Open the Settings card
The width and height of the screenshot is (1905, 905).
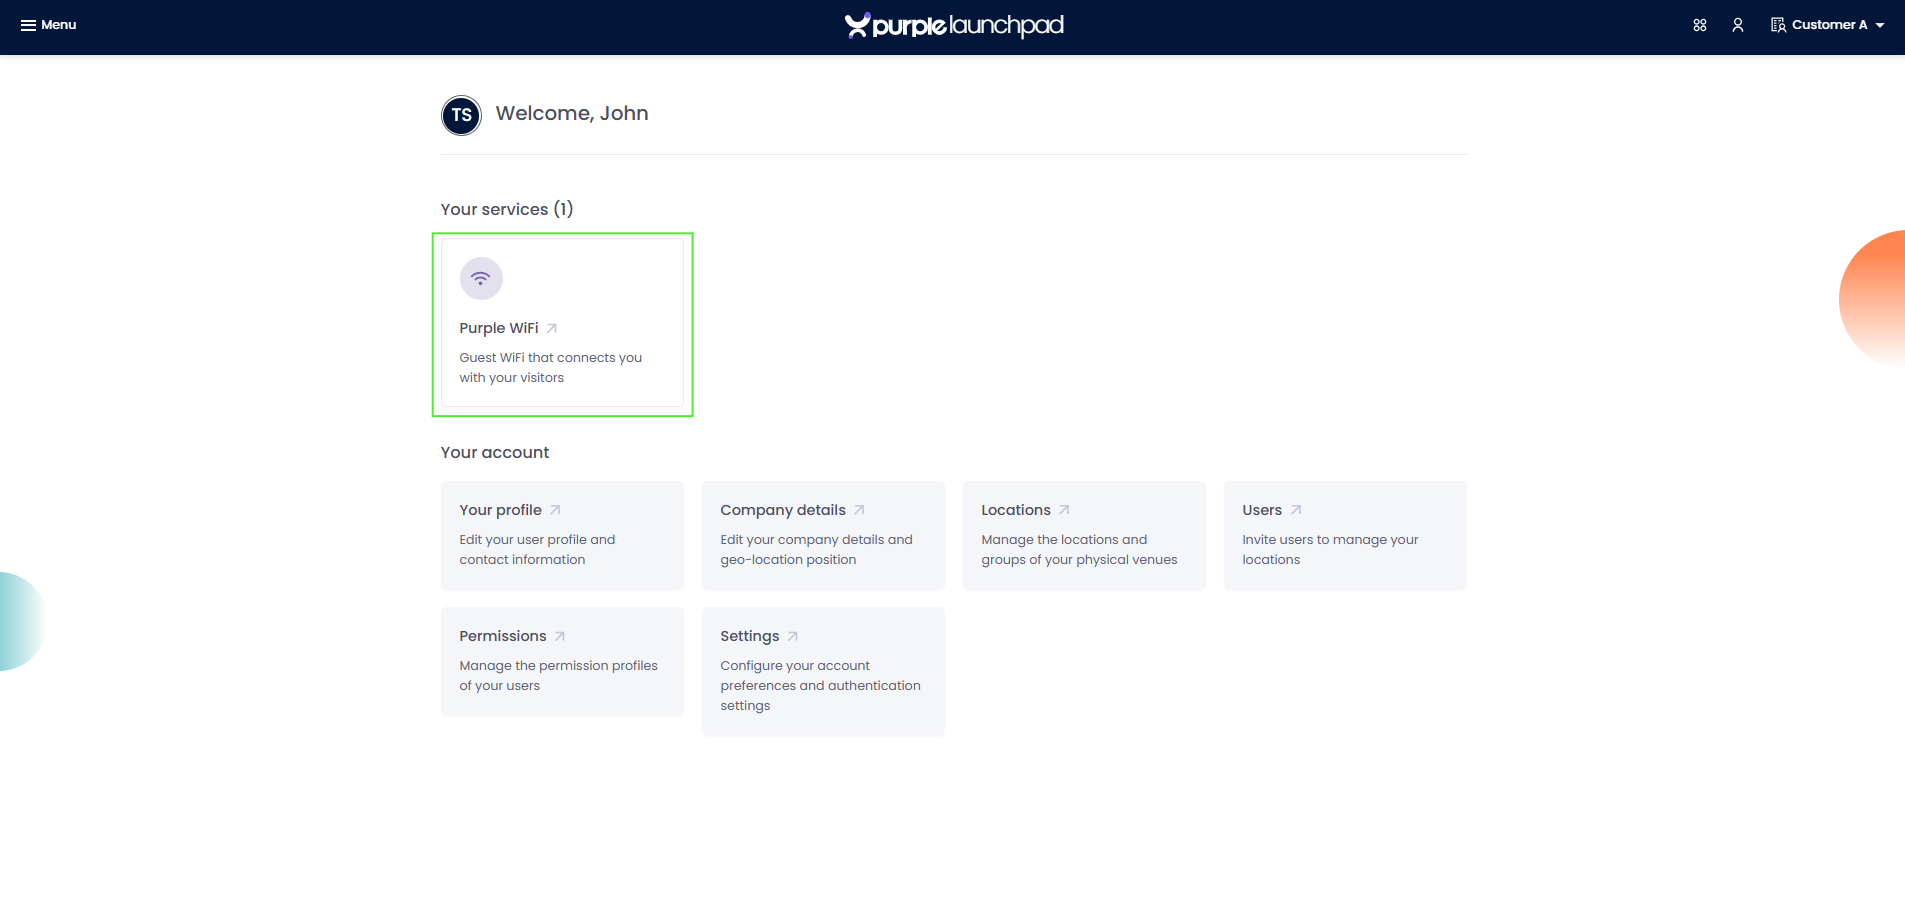coord(823,671)
